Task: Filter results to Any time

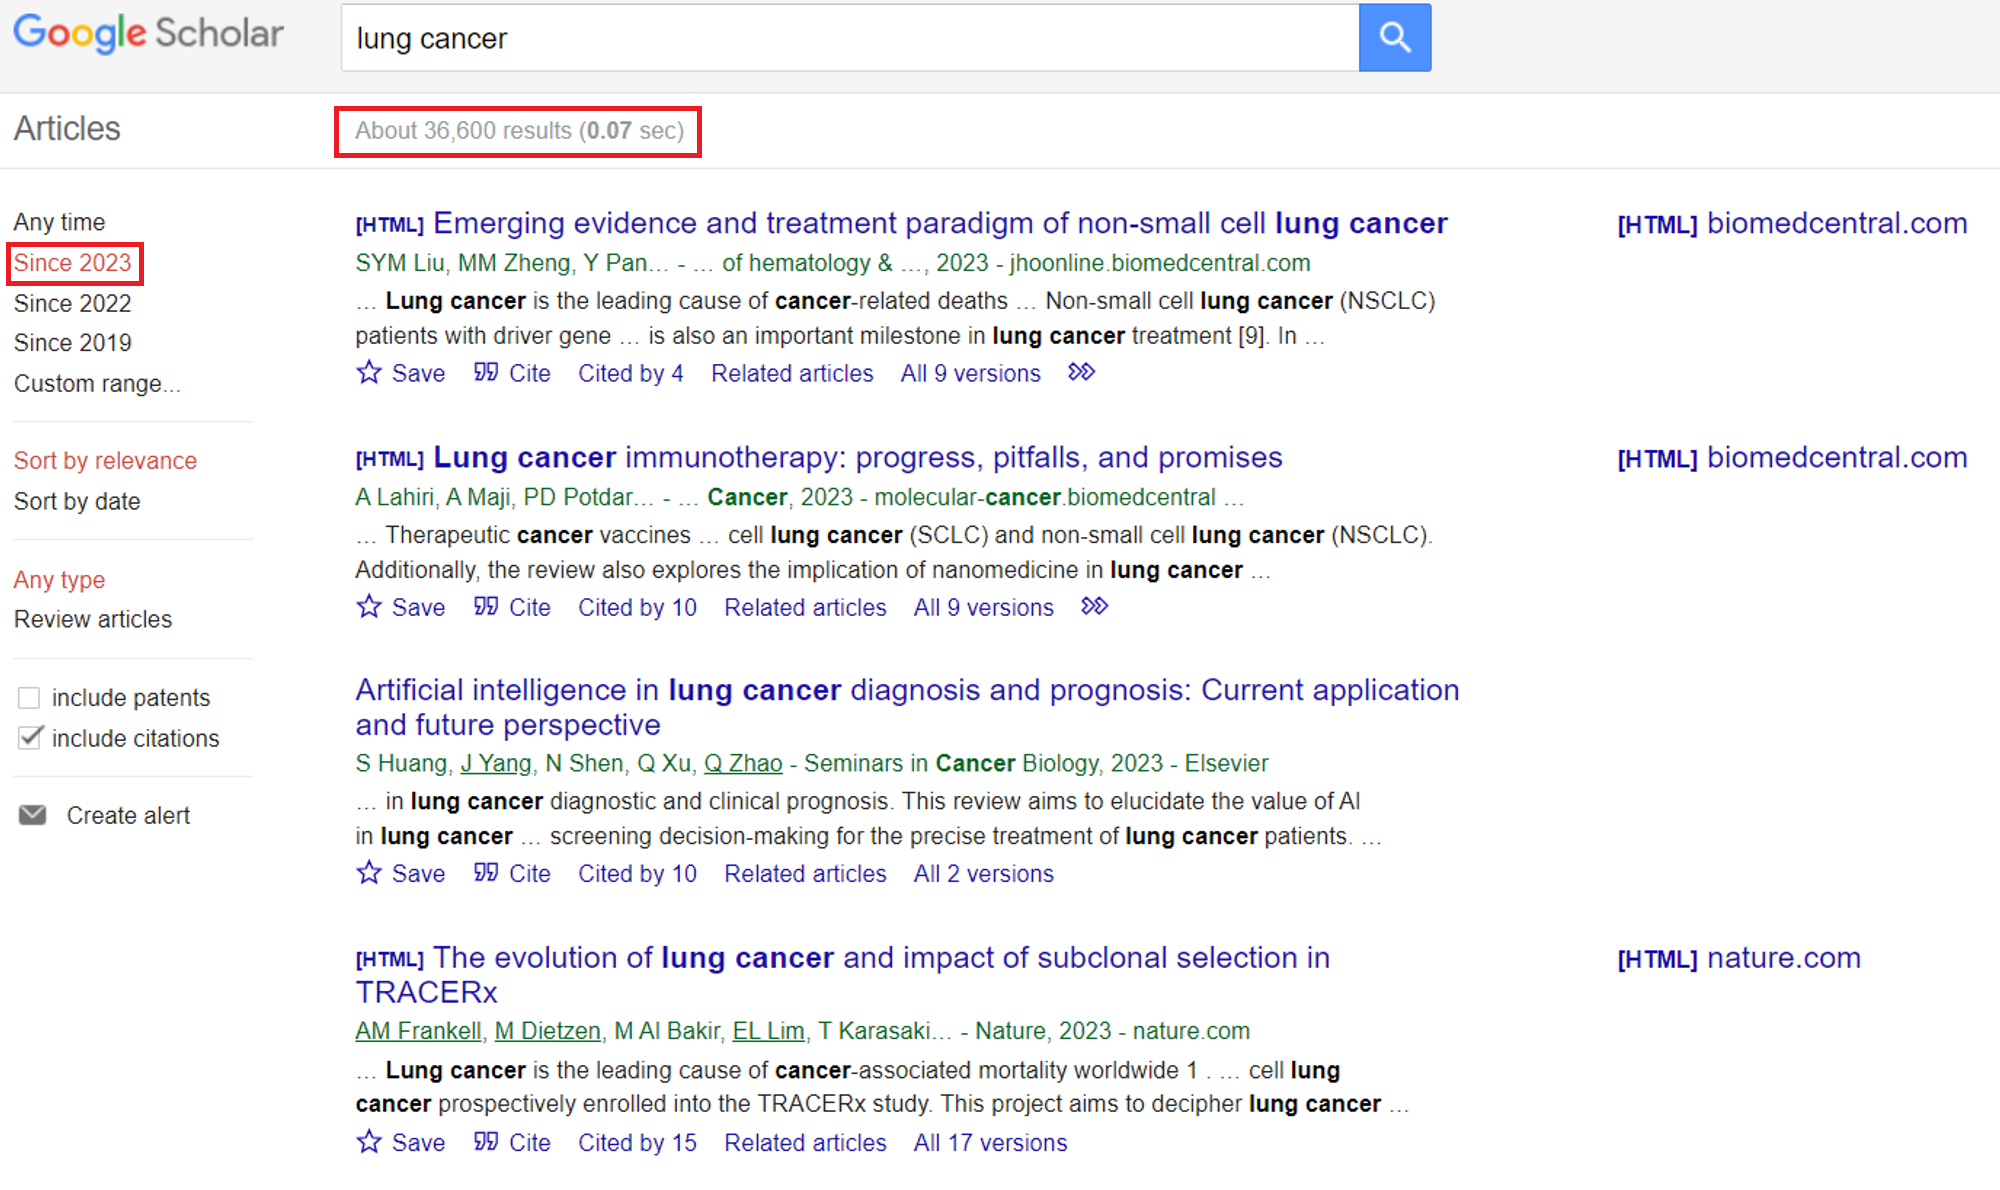Action: (x=59, y=222)
